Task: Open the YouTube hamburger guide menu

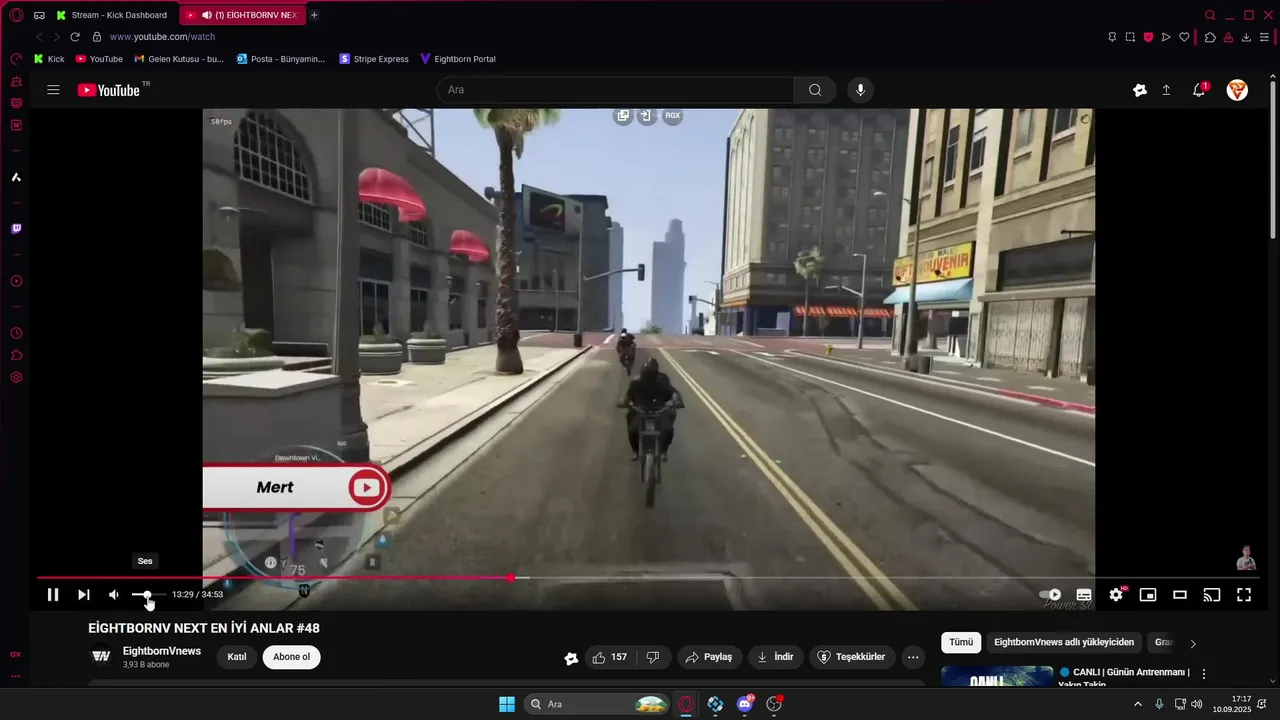Action: click(x=53, y=90)
